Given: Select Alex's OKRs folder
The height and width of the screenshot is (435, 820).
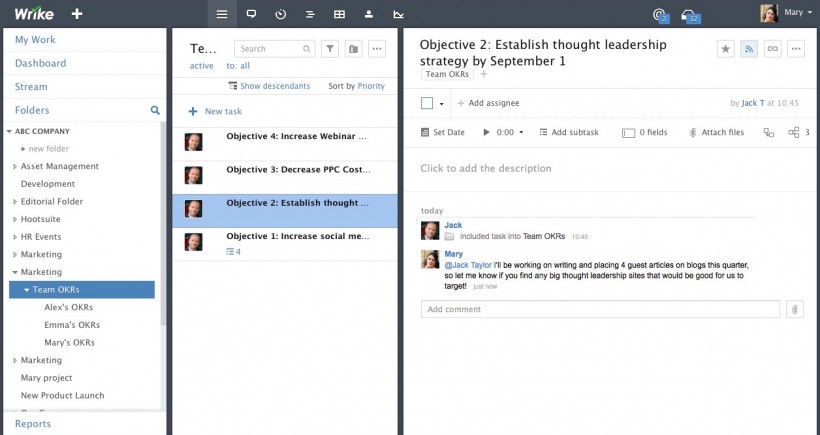Looking at the screenshot, I should pyautogui.click(x=69, y=307).
